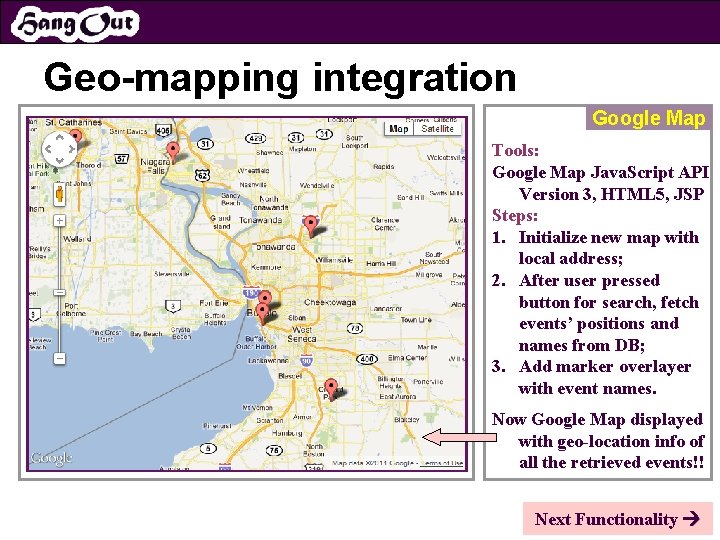Click the zoom slider handle

(59, 292)
